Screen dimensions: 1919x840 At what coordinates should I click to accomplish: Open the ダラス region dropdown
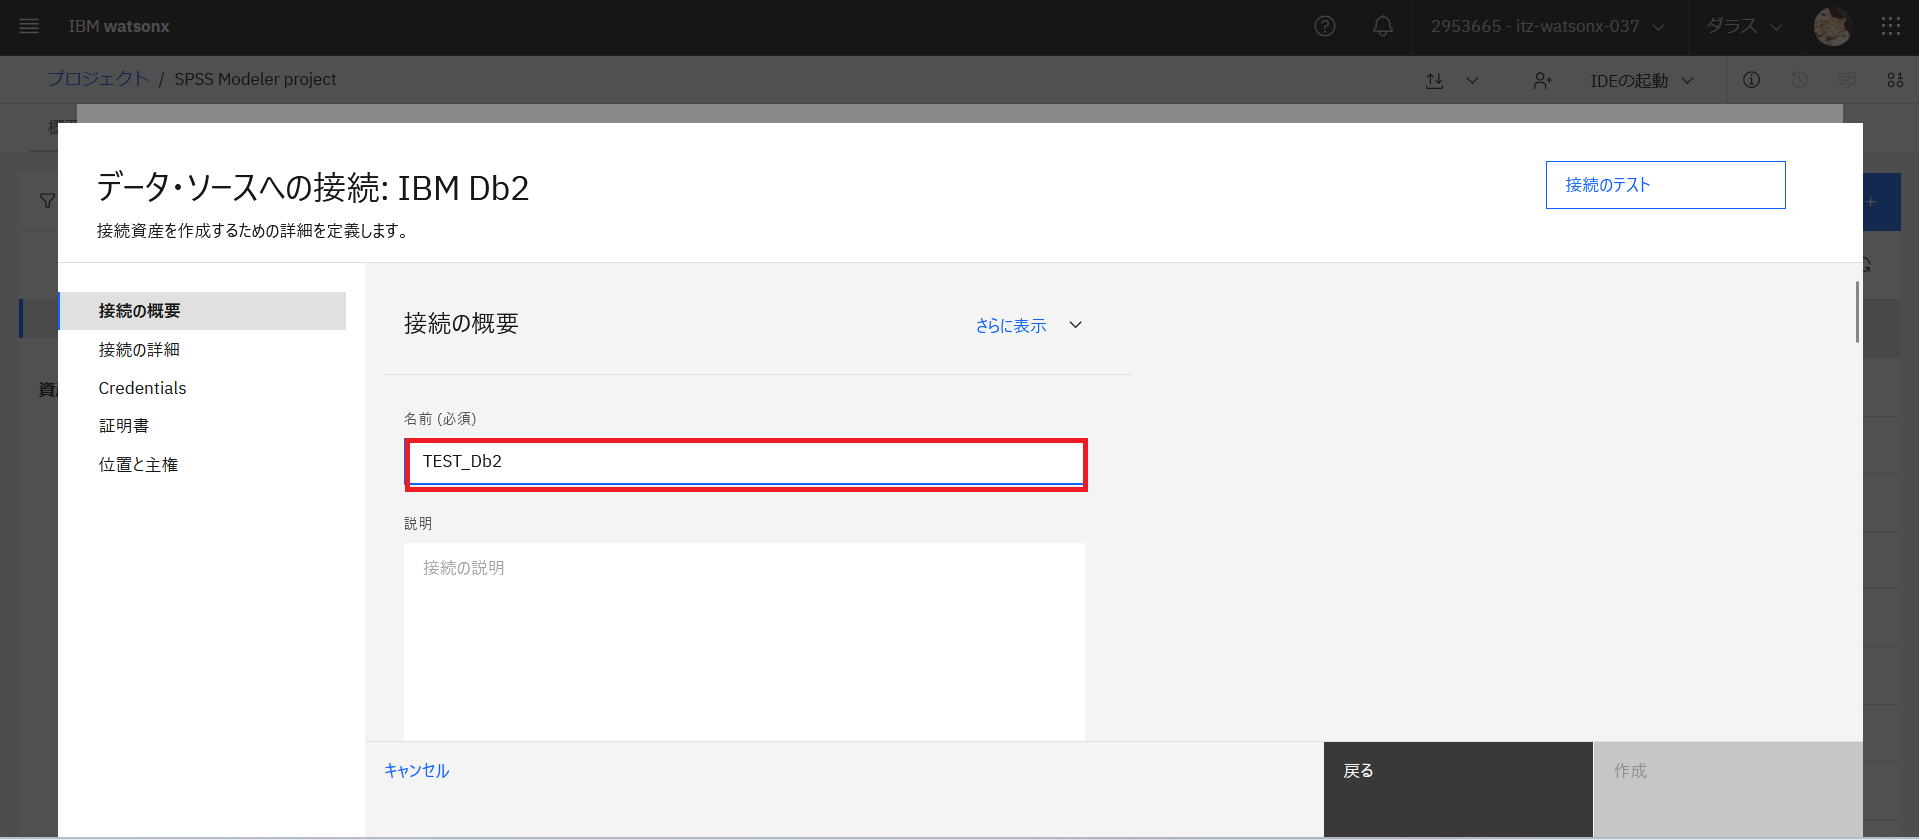point(1744,27)
